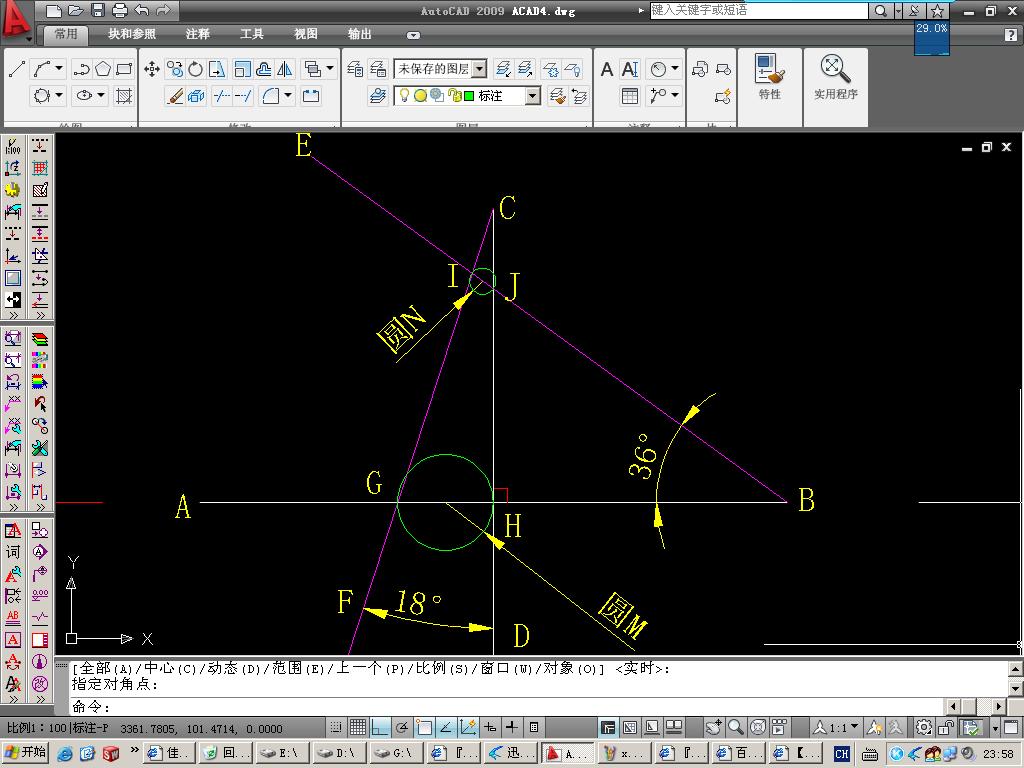Switch to the 输出 ribbon tab
The height and width of the screenshot is (768, 1024).
[x=359, y=34]
